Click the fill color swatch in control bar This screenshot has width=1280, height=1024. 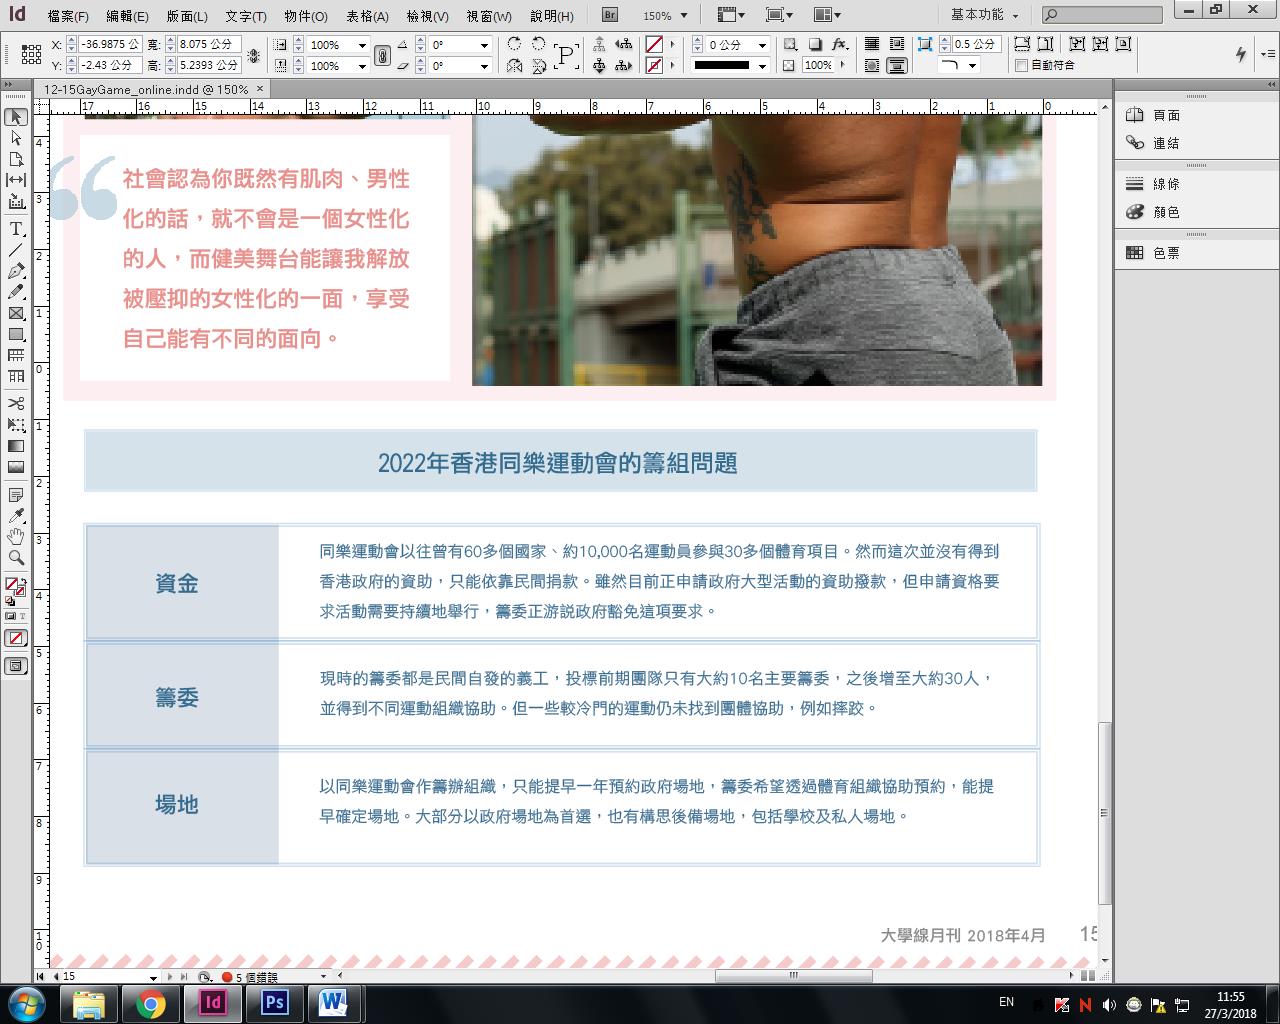[x=654, y=44]
